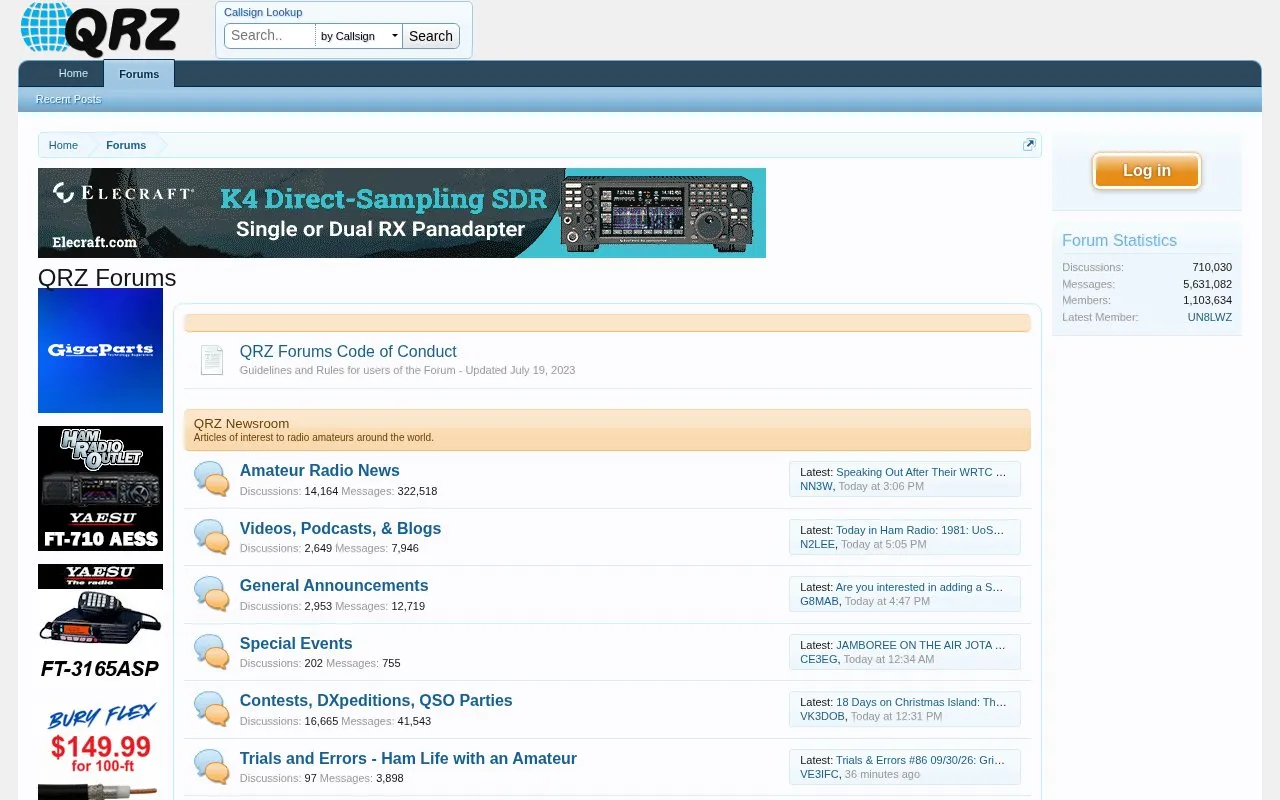
Task: Click the Forum Statistics heading
Action: [x=1119, y=240]
